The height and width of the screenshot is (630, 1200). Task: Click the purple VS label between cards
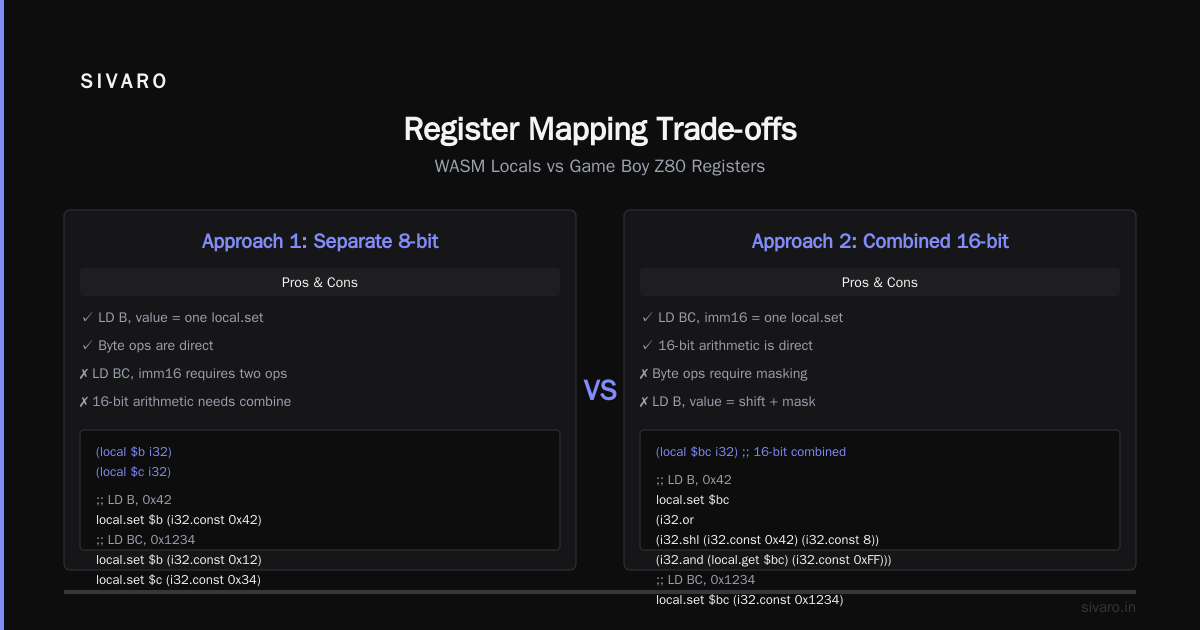click(600, 391)
